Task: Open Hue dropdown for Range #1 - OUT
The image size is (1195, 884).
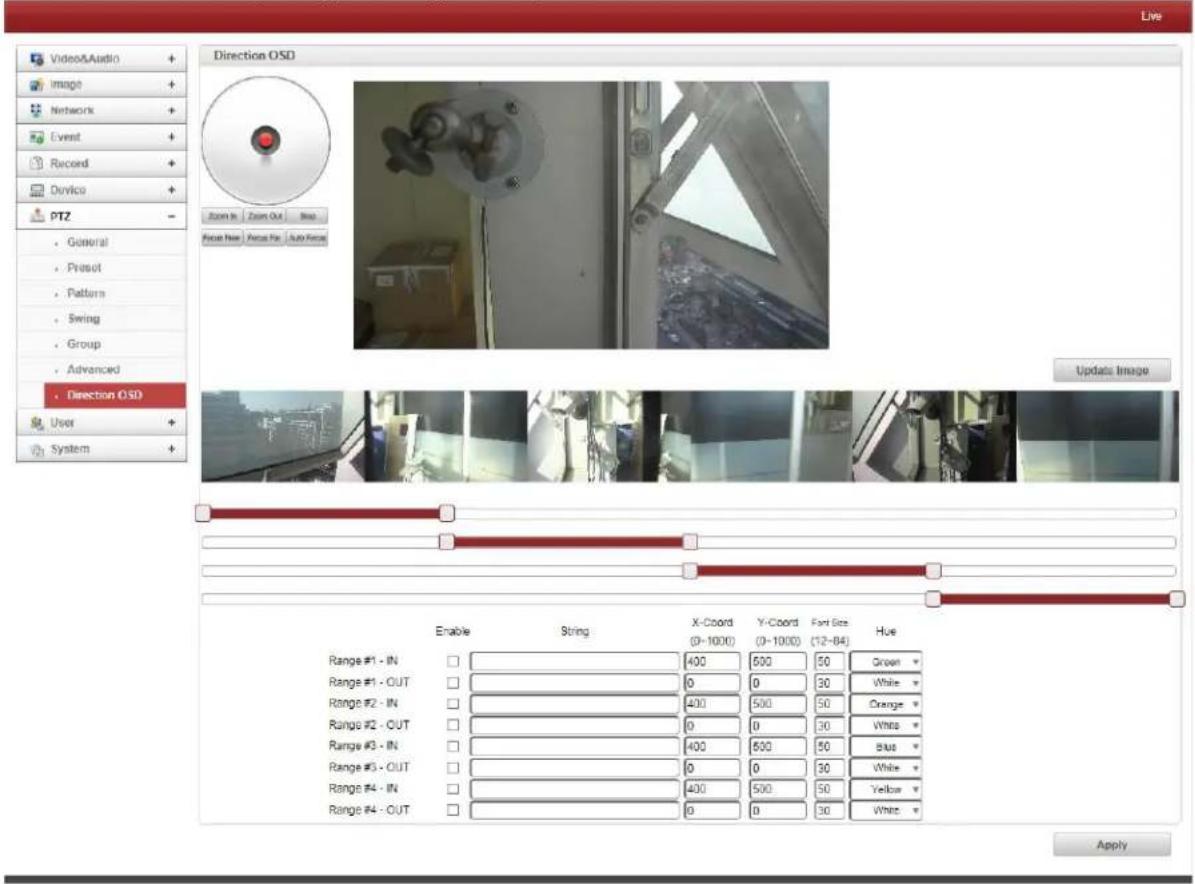Action: tap(886, 683)
